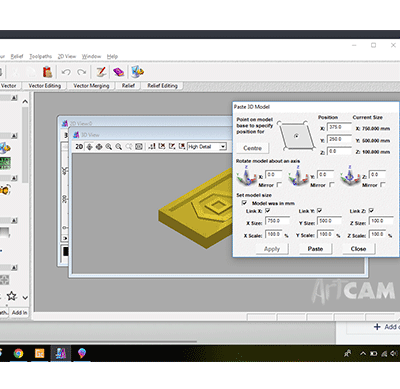Click the Paste clipboard icon in main toolbar
Viewport: 400px width, 389px height.
pos(47,72)
